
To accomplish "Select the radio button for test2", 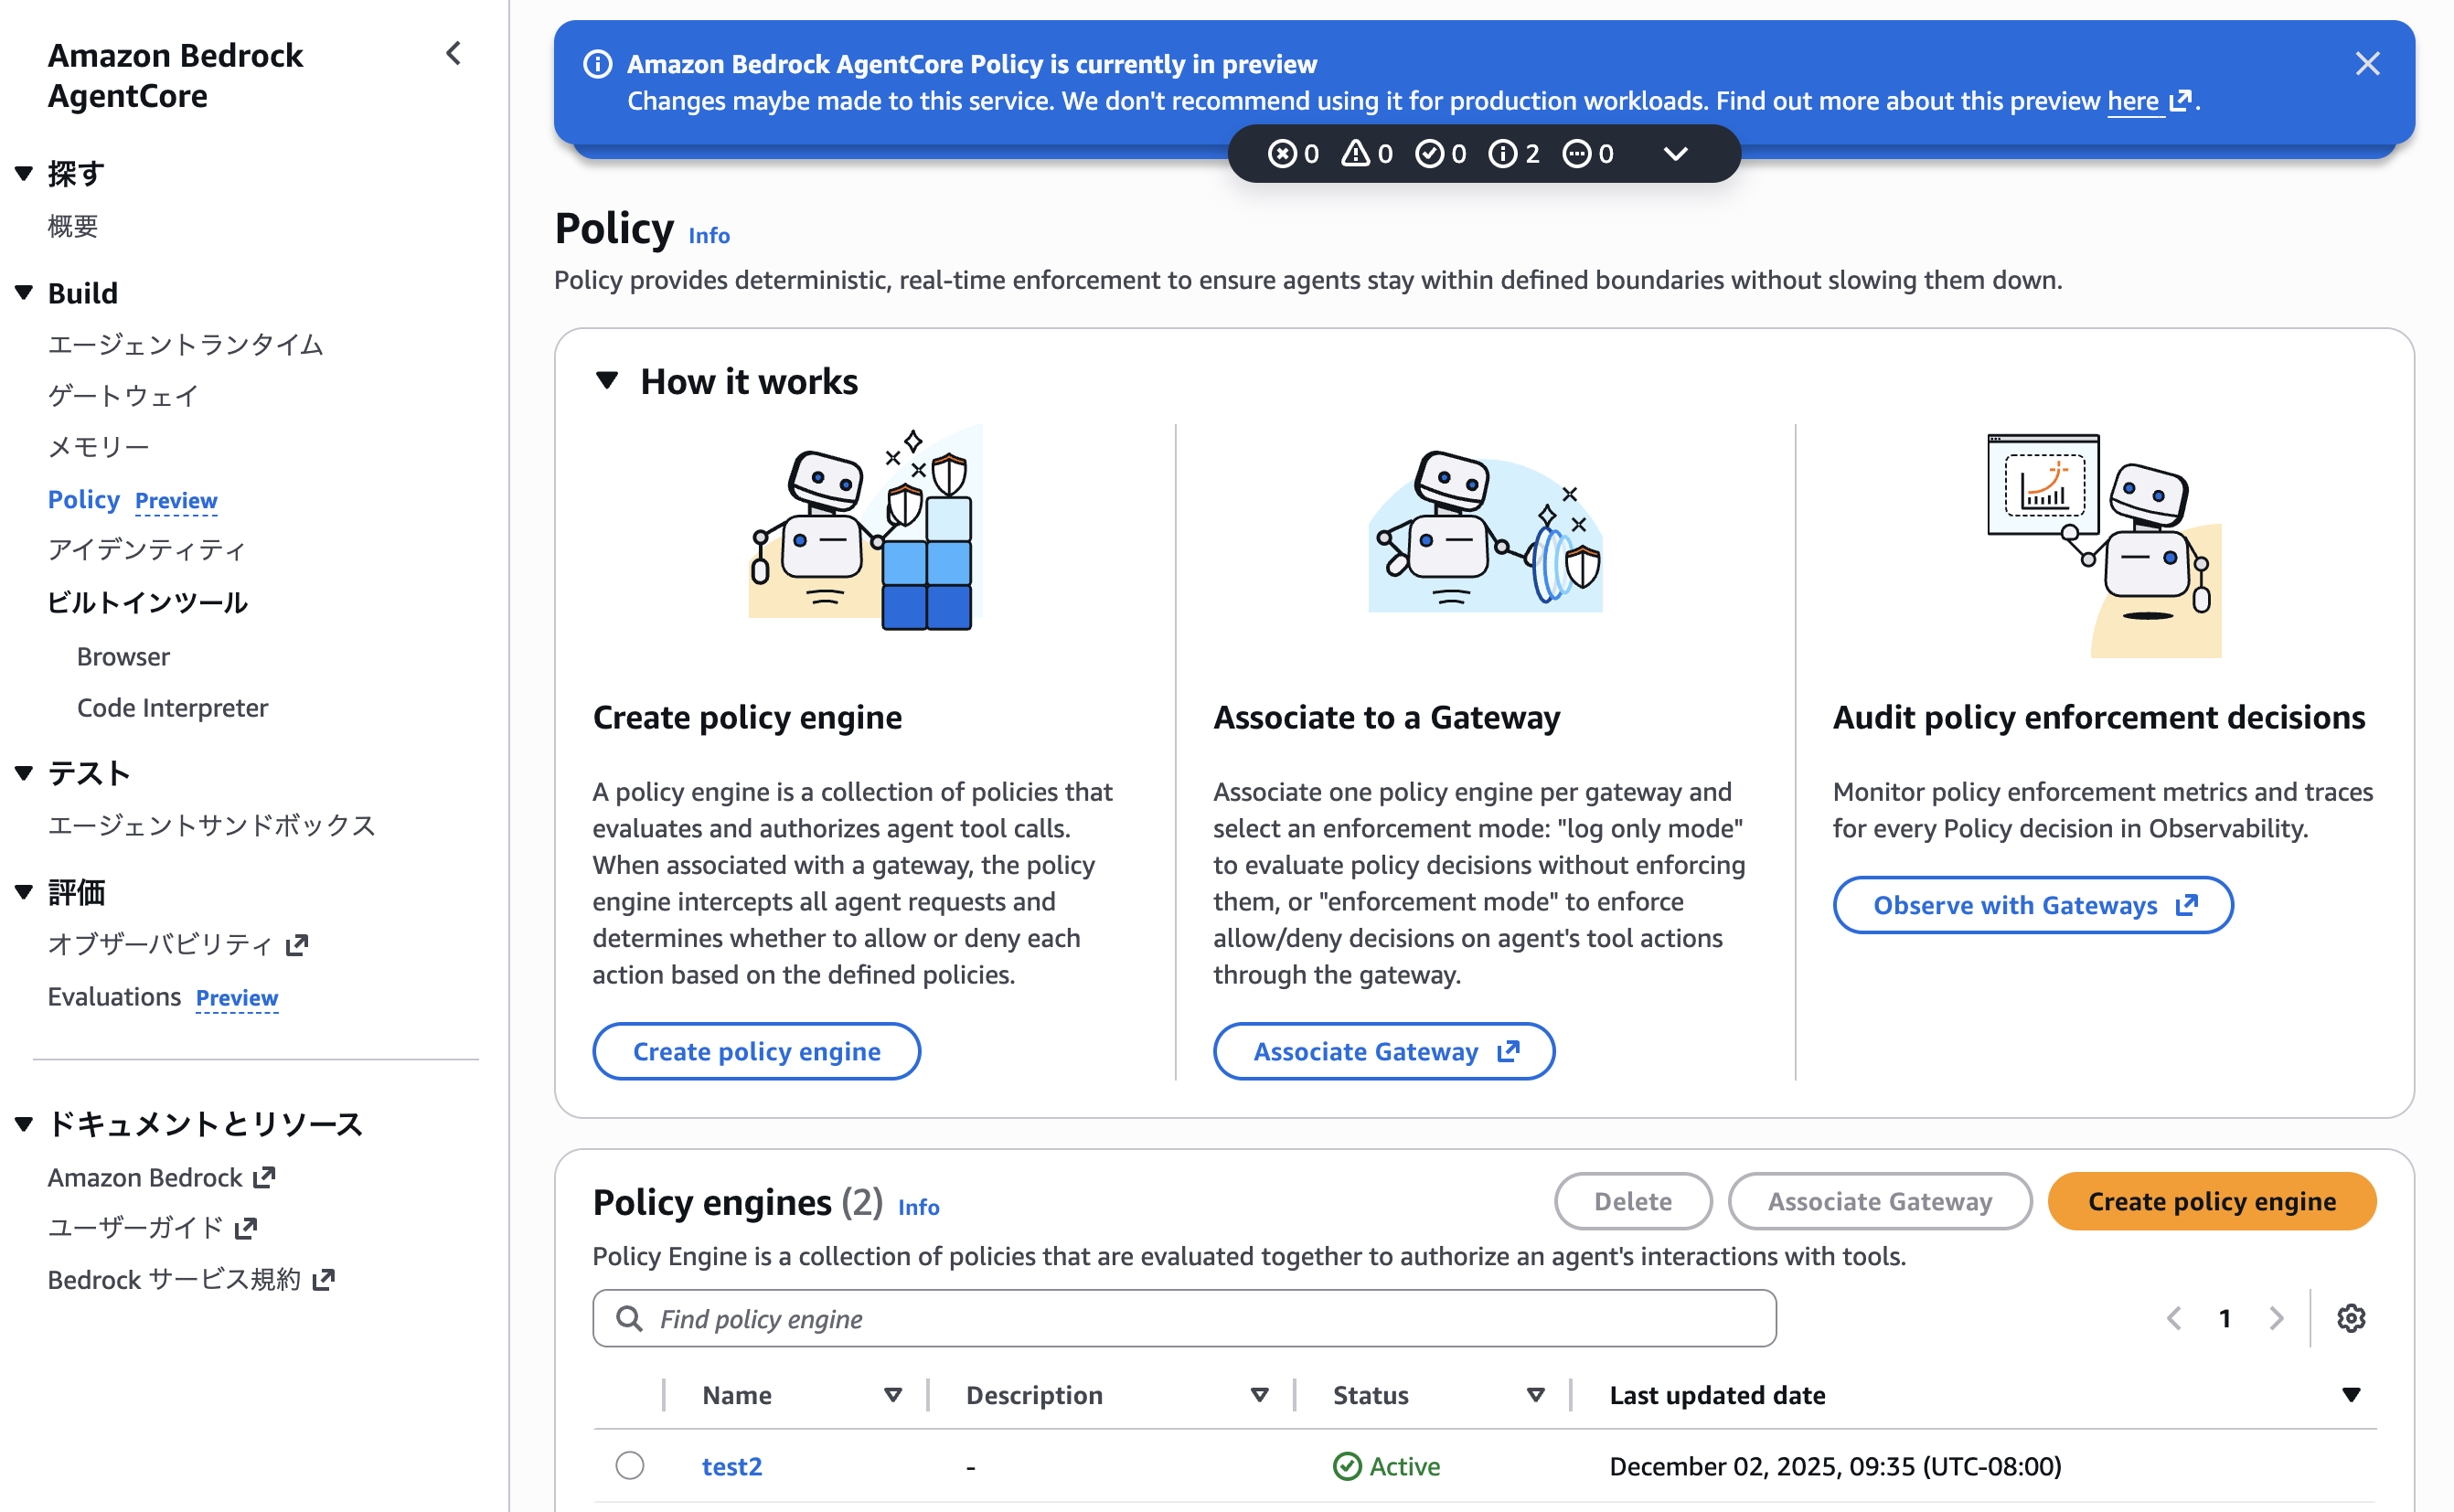I will coord(630,1465).
